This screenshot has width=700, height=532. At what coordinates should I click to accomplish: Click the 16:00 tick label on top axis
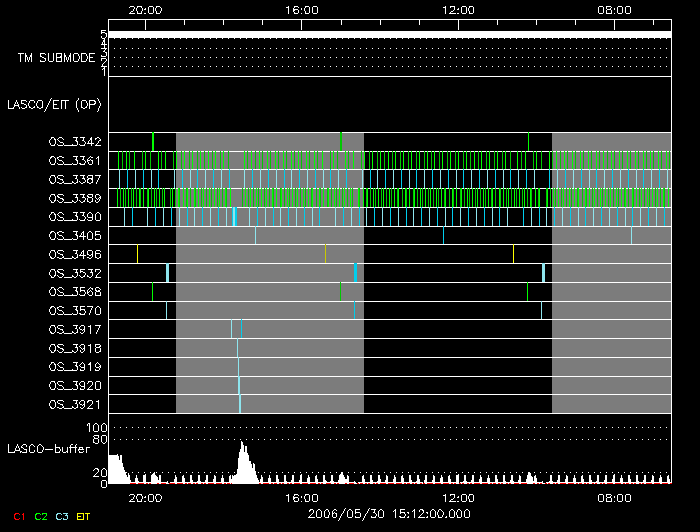pos(302,9)
